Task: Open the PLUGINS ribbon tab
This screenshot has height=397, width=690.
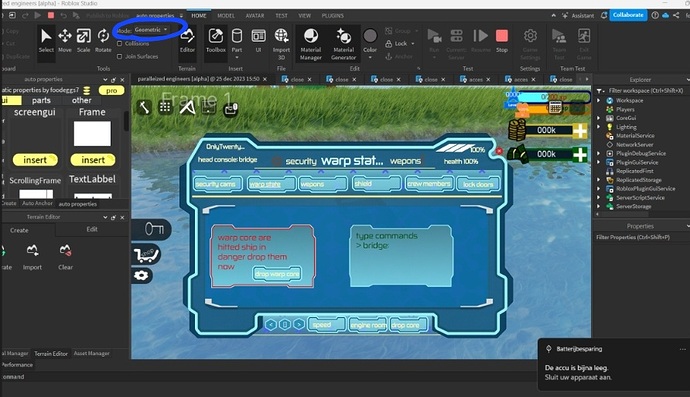Action: [x=333, y=15]
